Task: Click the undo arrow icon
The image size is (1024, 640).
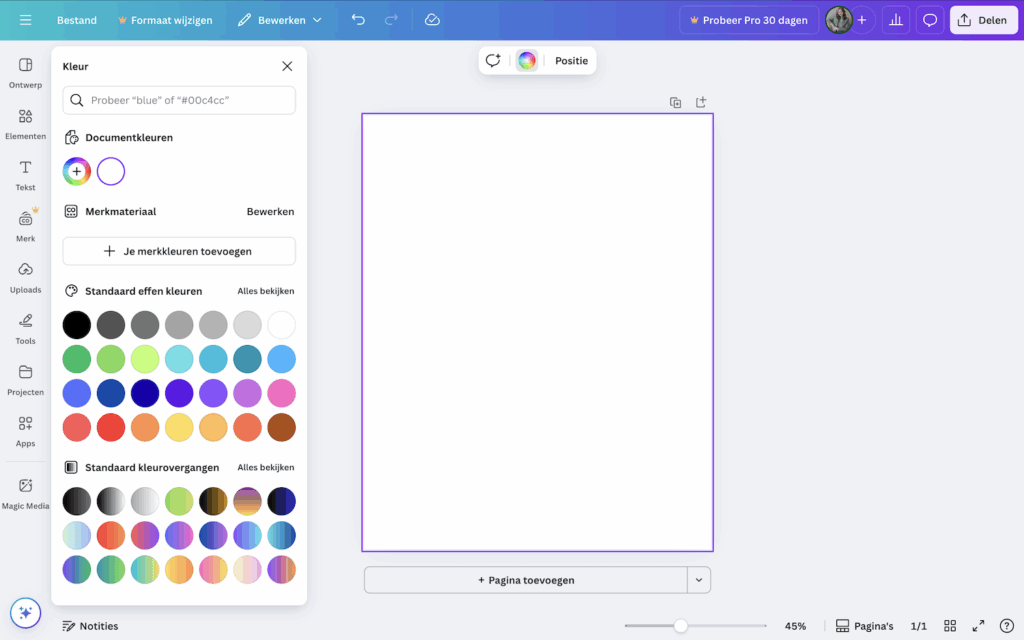Action: [358, 20]
